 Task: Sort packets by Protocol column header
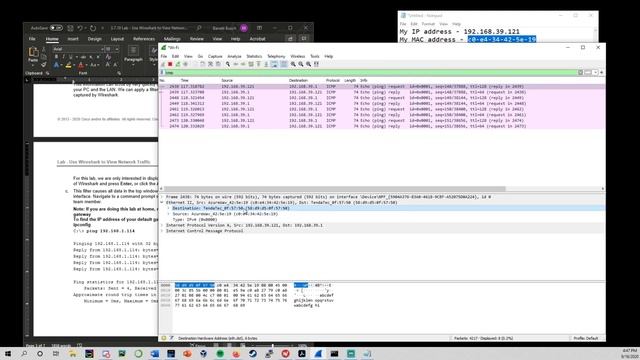tap(333, 80)
